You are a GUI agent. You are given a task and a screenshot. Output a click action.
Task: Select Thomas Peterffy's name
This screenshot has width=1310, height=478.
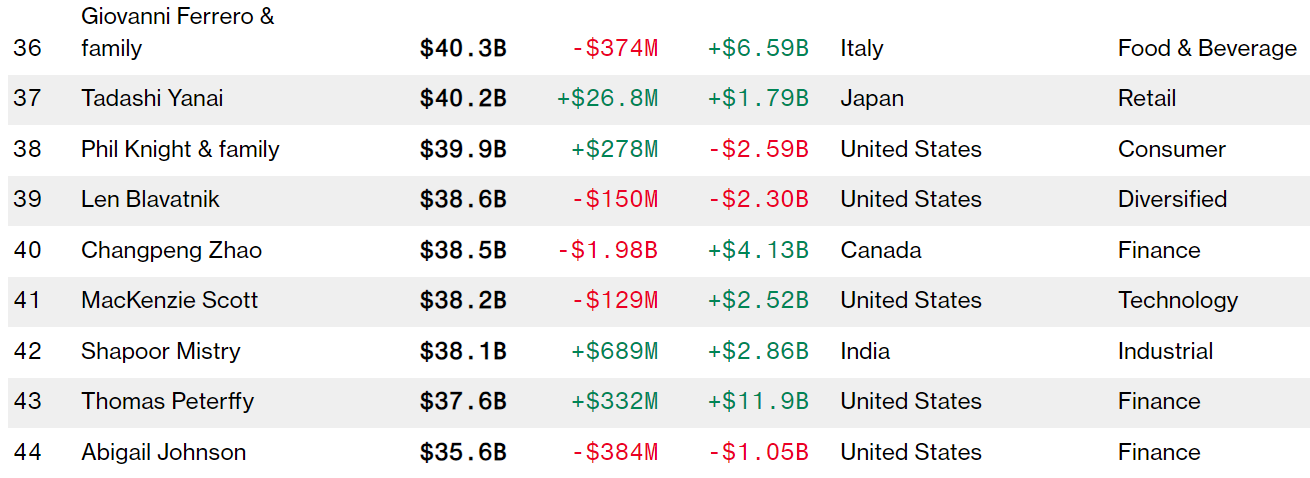[167, 401]
